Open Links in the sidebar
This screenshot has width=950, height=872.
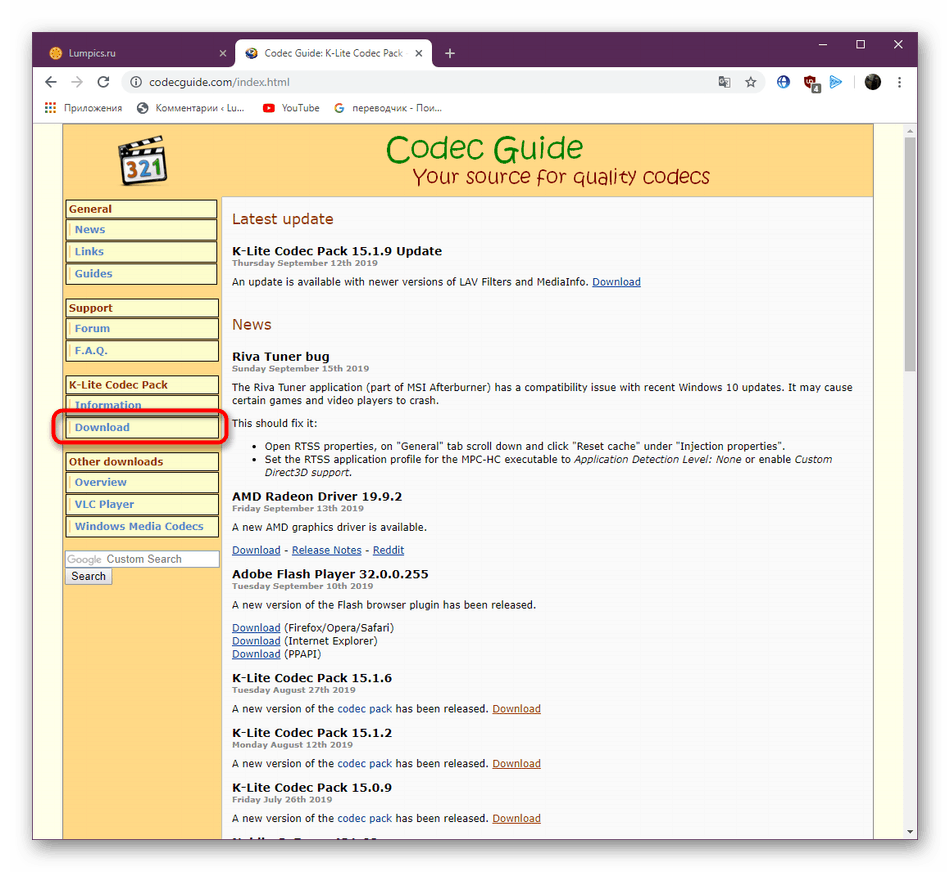141,251
